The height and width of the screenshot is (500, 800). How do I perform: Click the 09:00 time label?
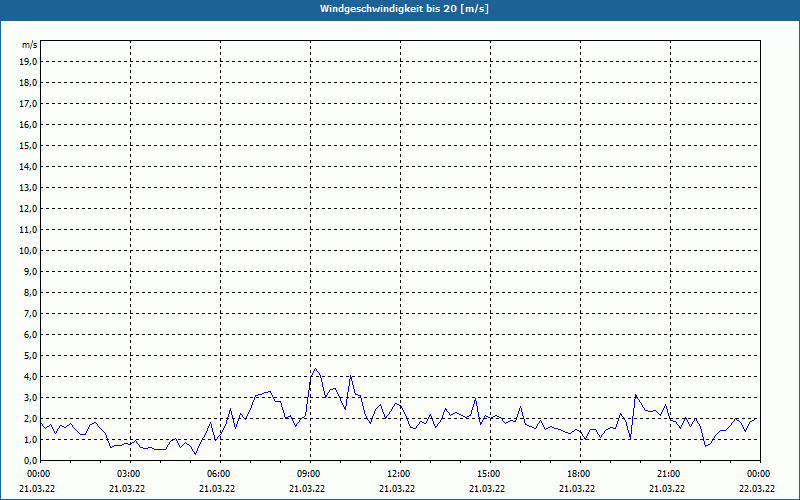point(310,474)
